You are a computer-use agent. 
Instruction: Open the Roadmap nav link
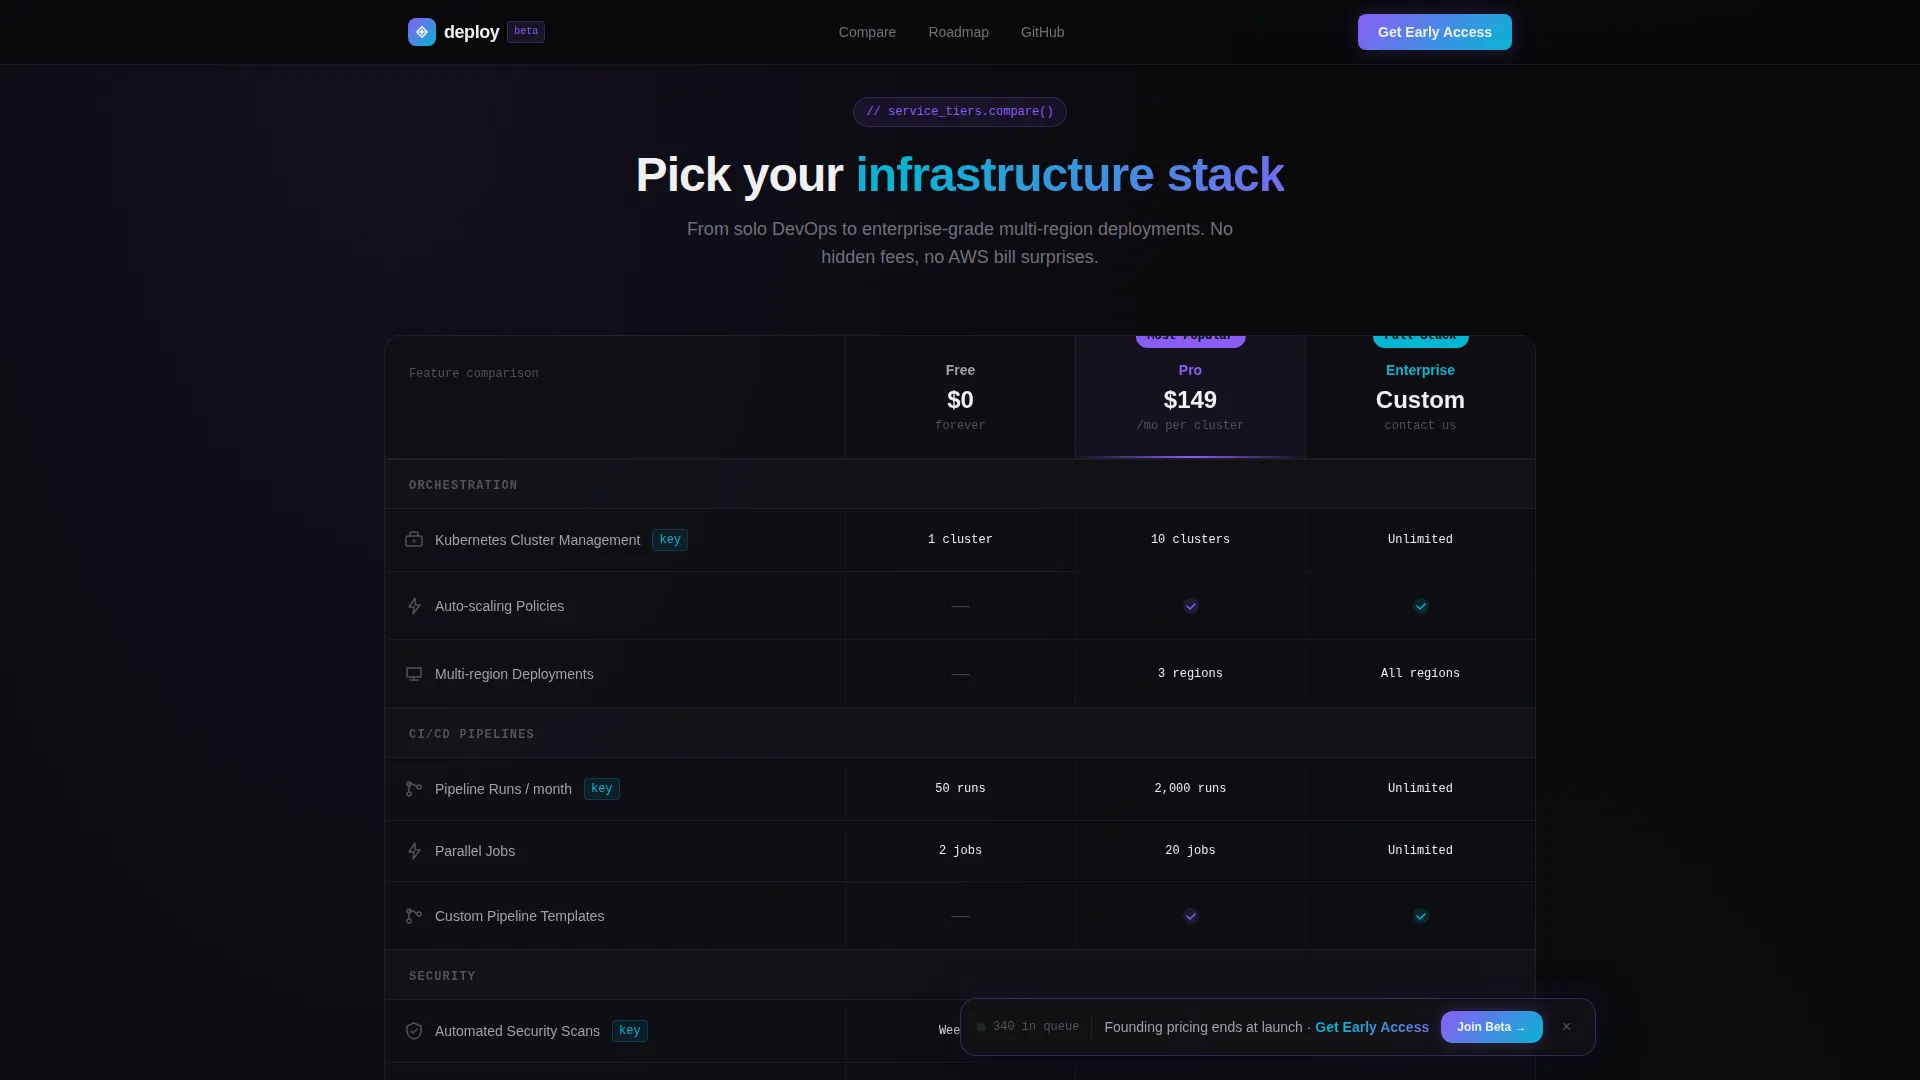click(958, 32)
